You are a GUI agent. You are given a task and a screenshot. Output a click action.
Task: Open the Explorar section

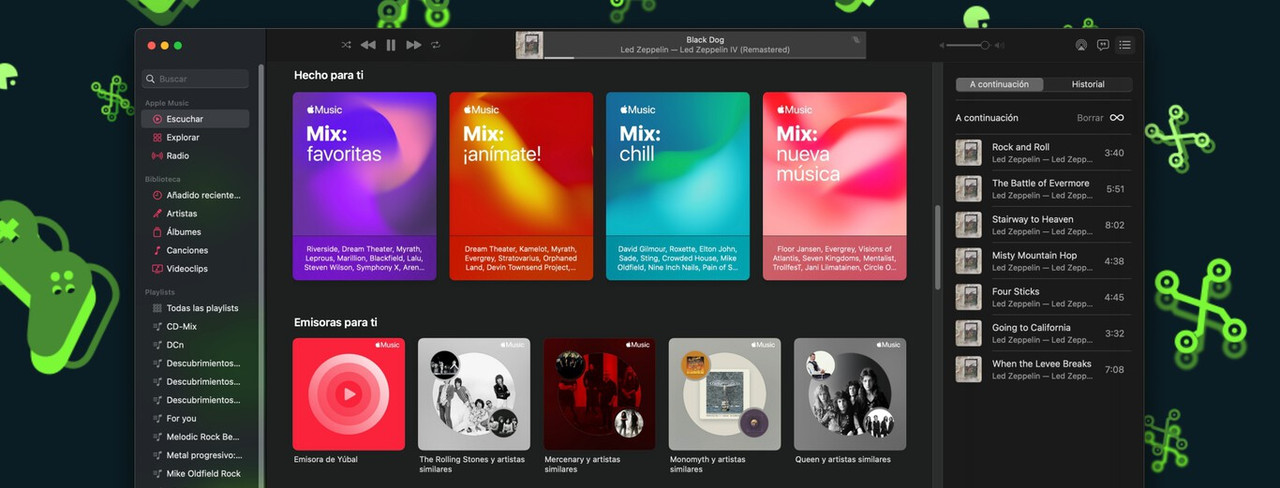click(195, 137)
